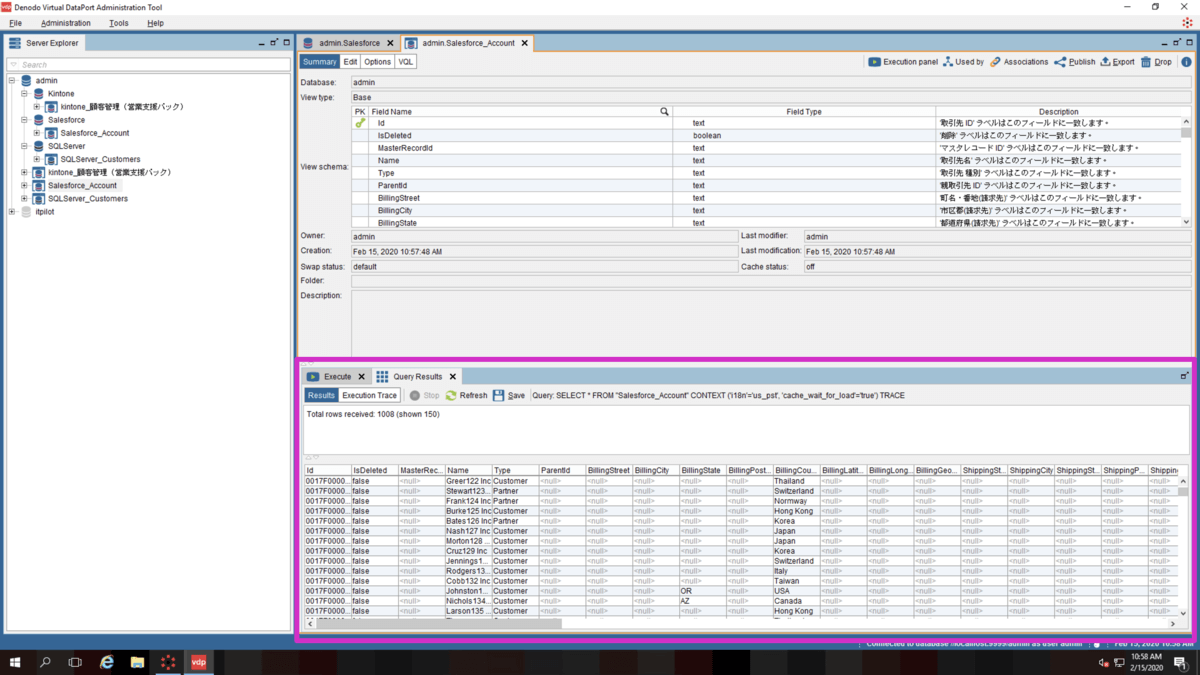This screenshot has height=675, width=1200.
Task: Expand the itpilot database node
Action: 12,212
